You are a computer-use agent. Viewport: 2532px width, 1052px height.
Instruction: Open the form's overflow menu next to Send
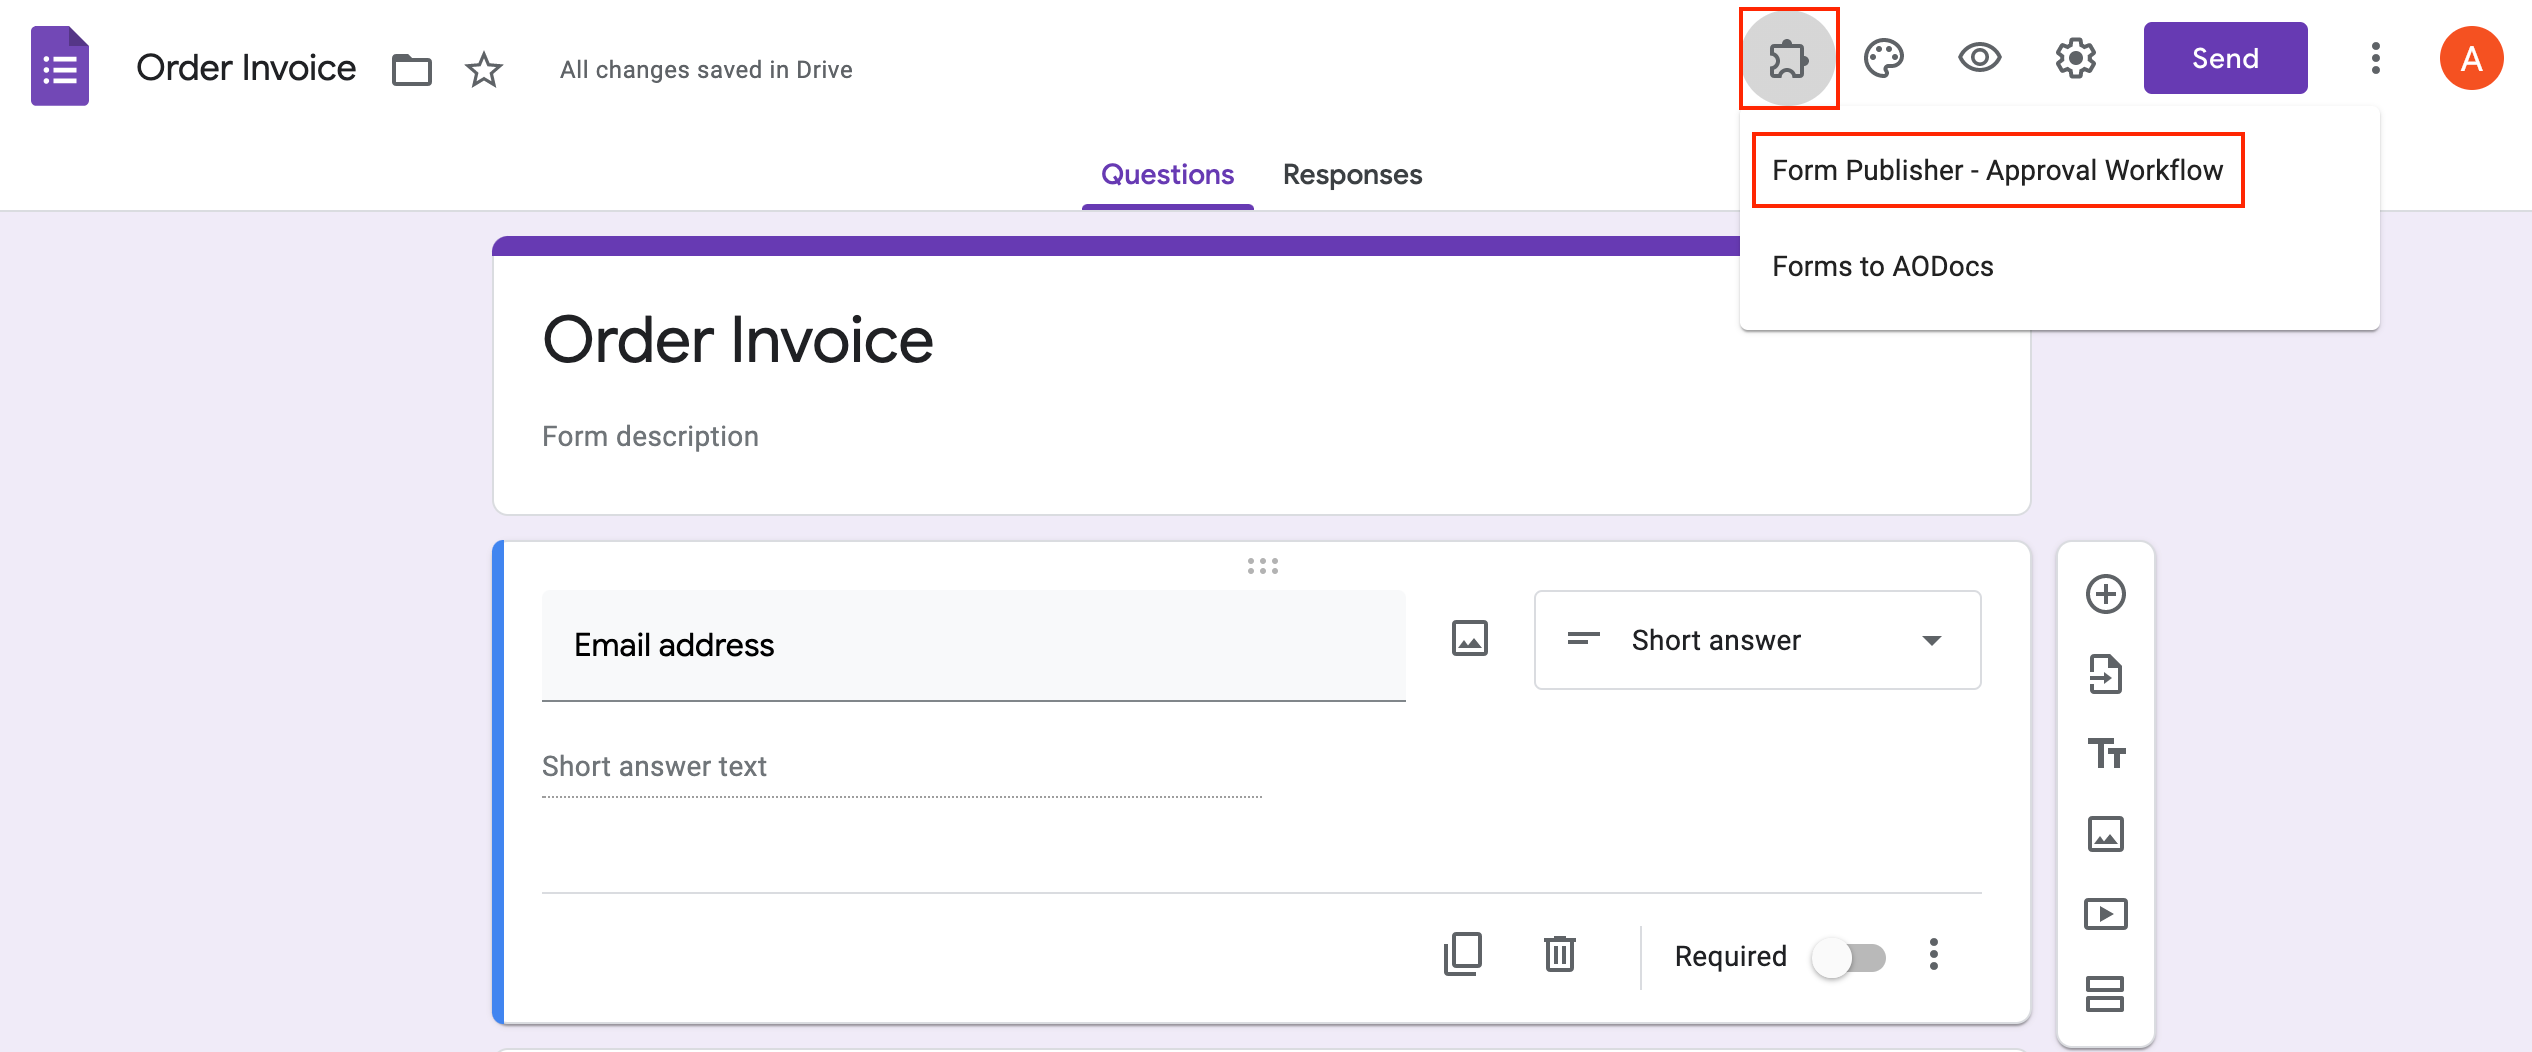coord(2375,59)
